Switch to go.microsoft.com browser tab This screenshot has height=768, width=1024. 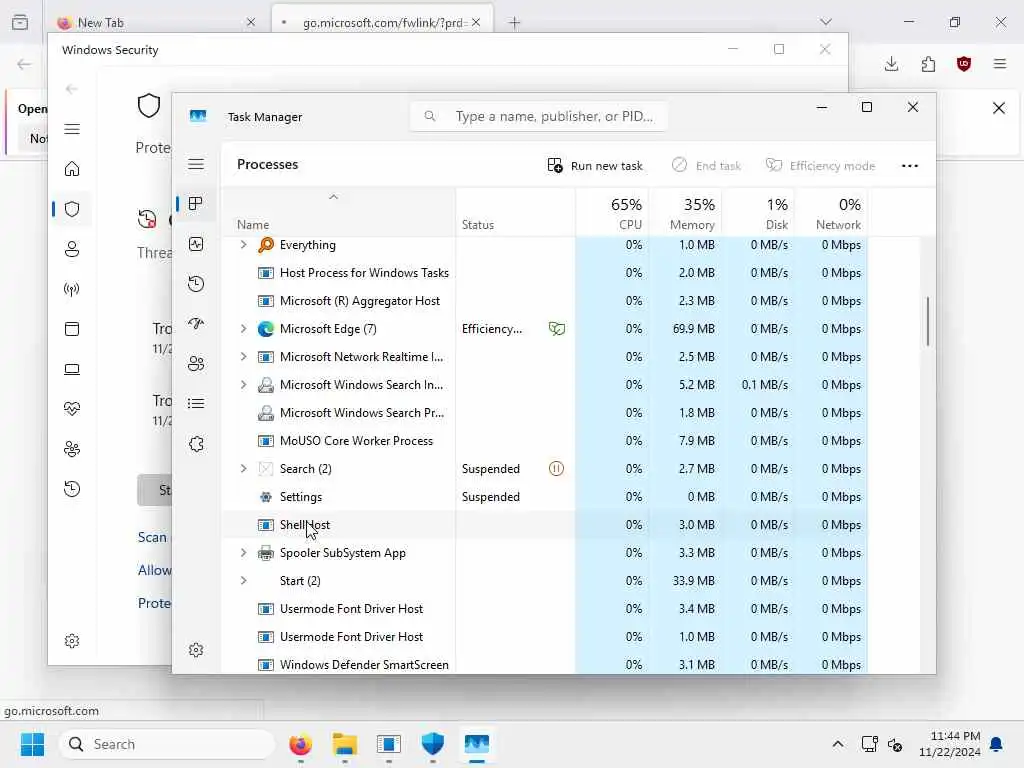tap(382, 22)
